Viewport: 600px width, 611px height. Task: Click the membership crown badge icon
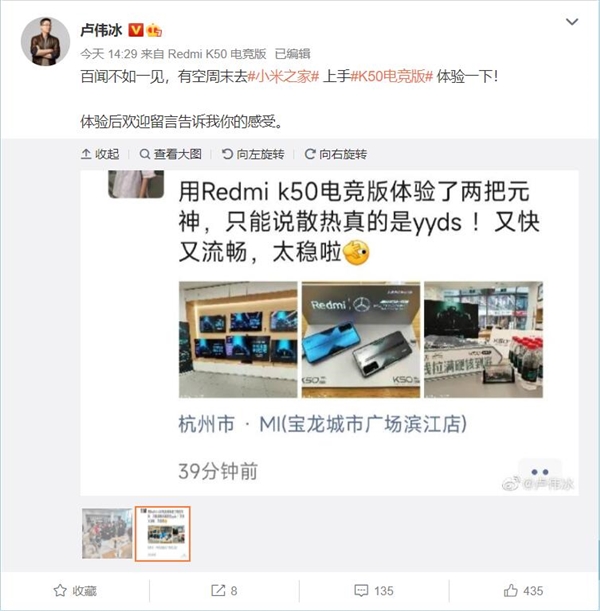point(154,30)
